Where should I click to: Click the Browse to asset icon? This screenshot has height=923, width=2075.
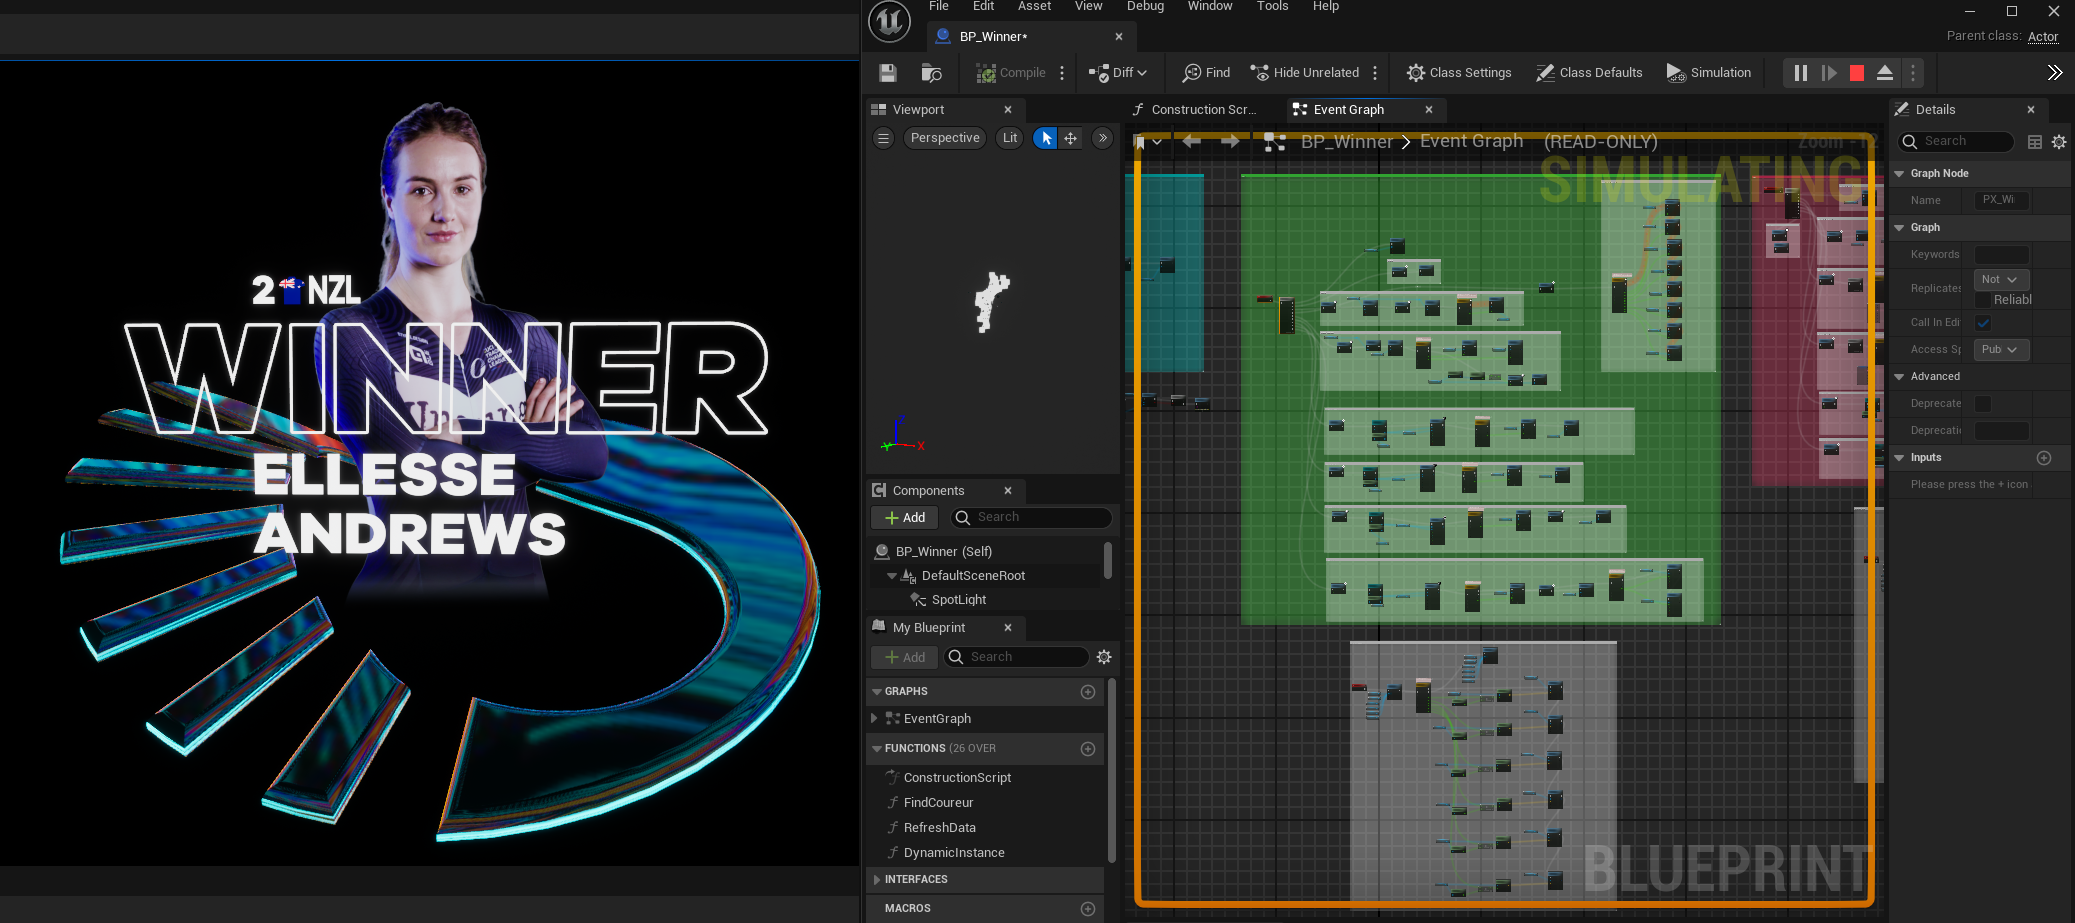[x=931, y=73]
